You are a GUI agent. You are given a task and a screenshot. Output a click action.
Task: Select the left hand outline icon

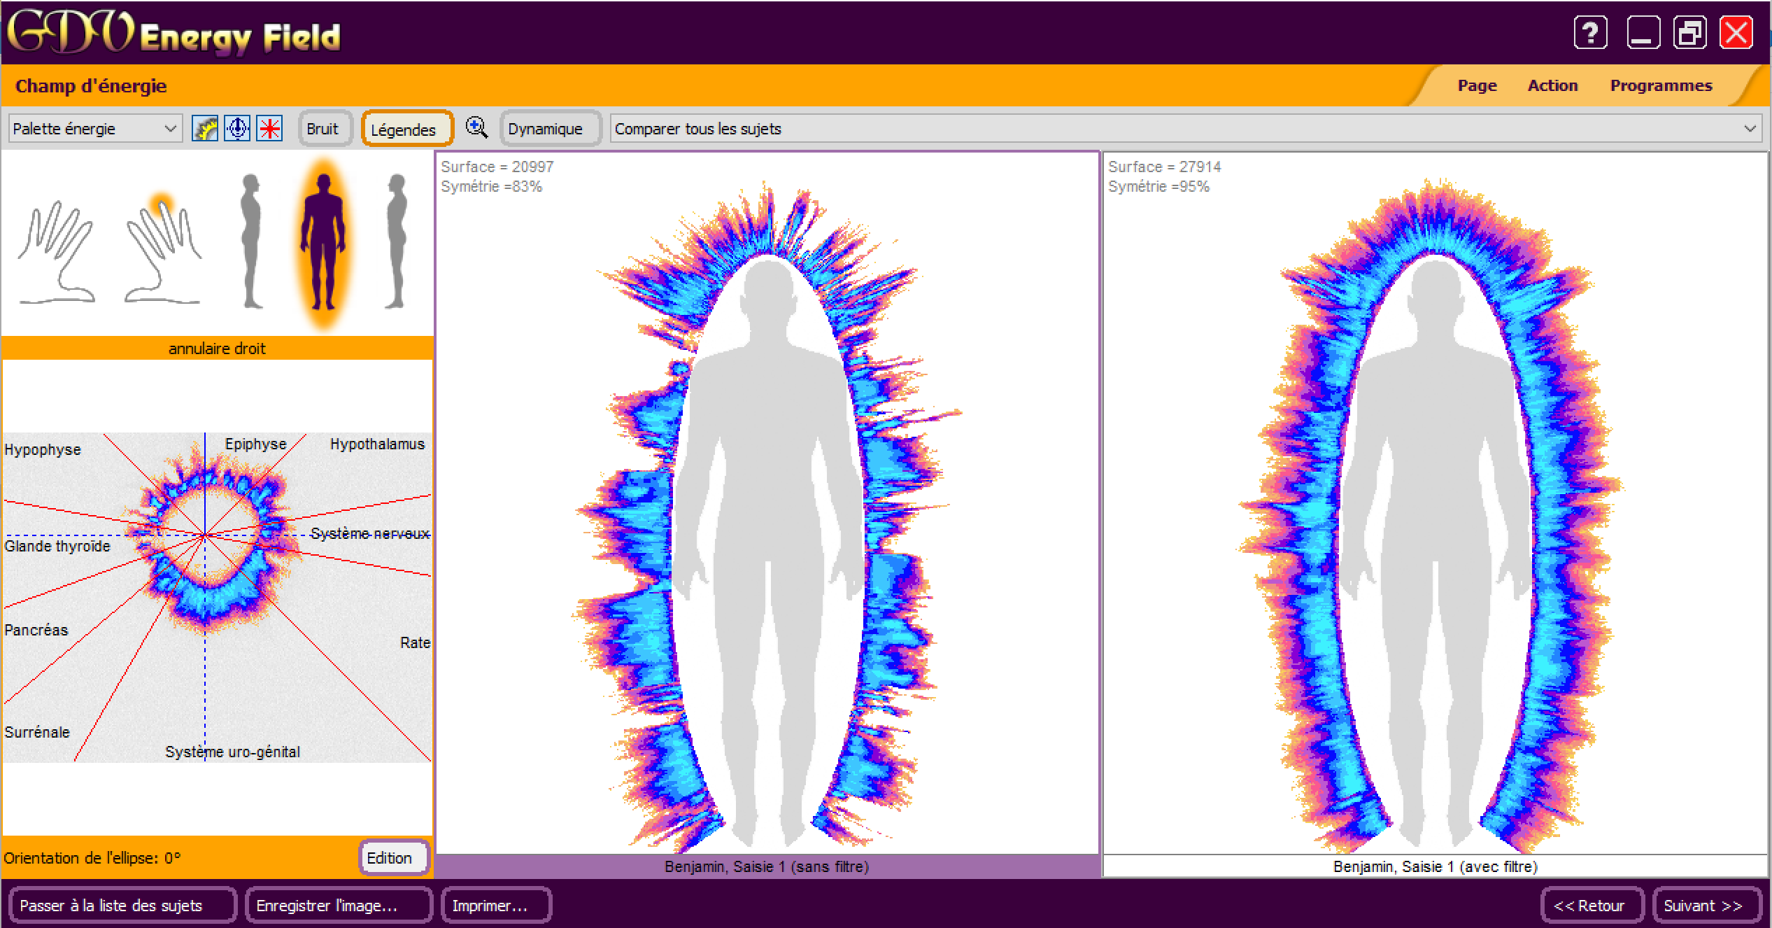tap(58, 250)
